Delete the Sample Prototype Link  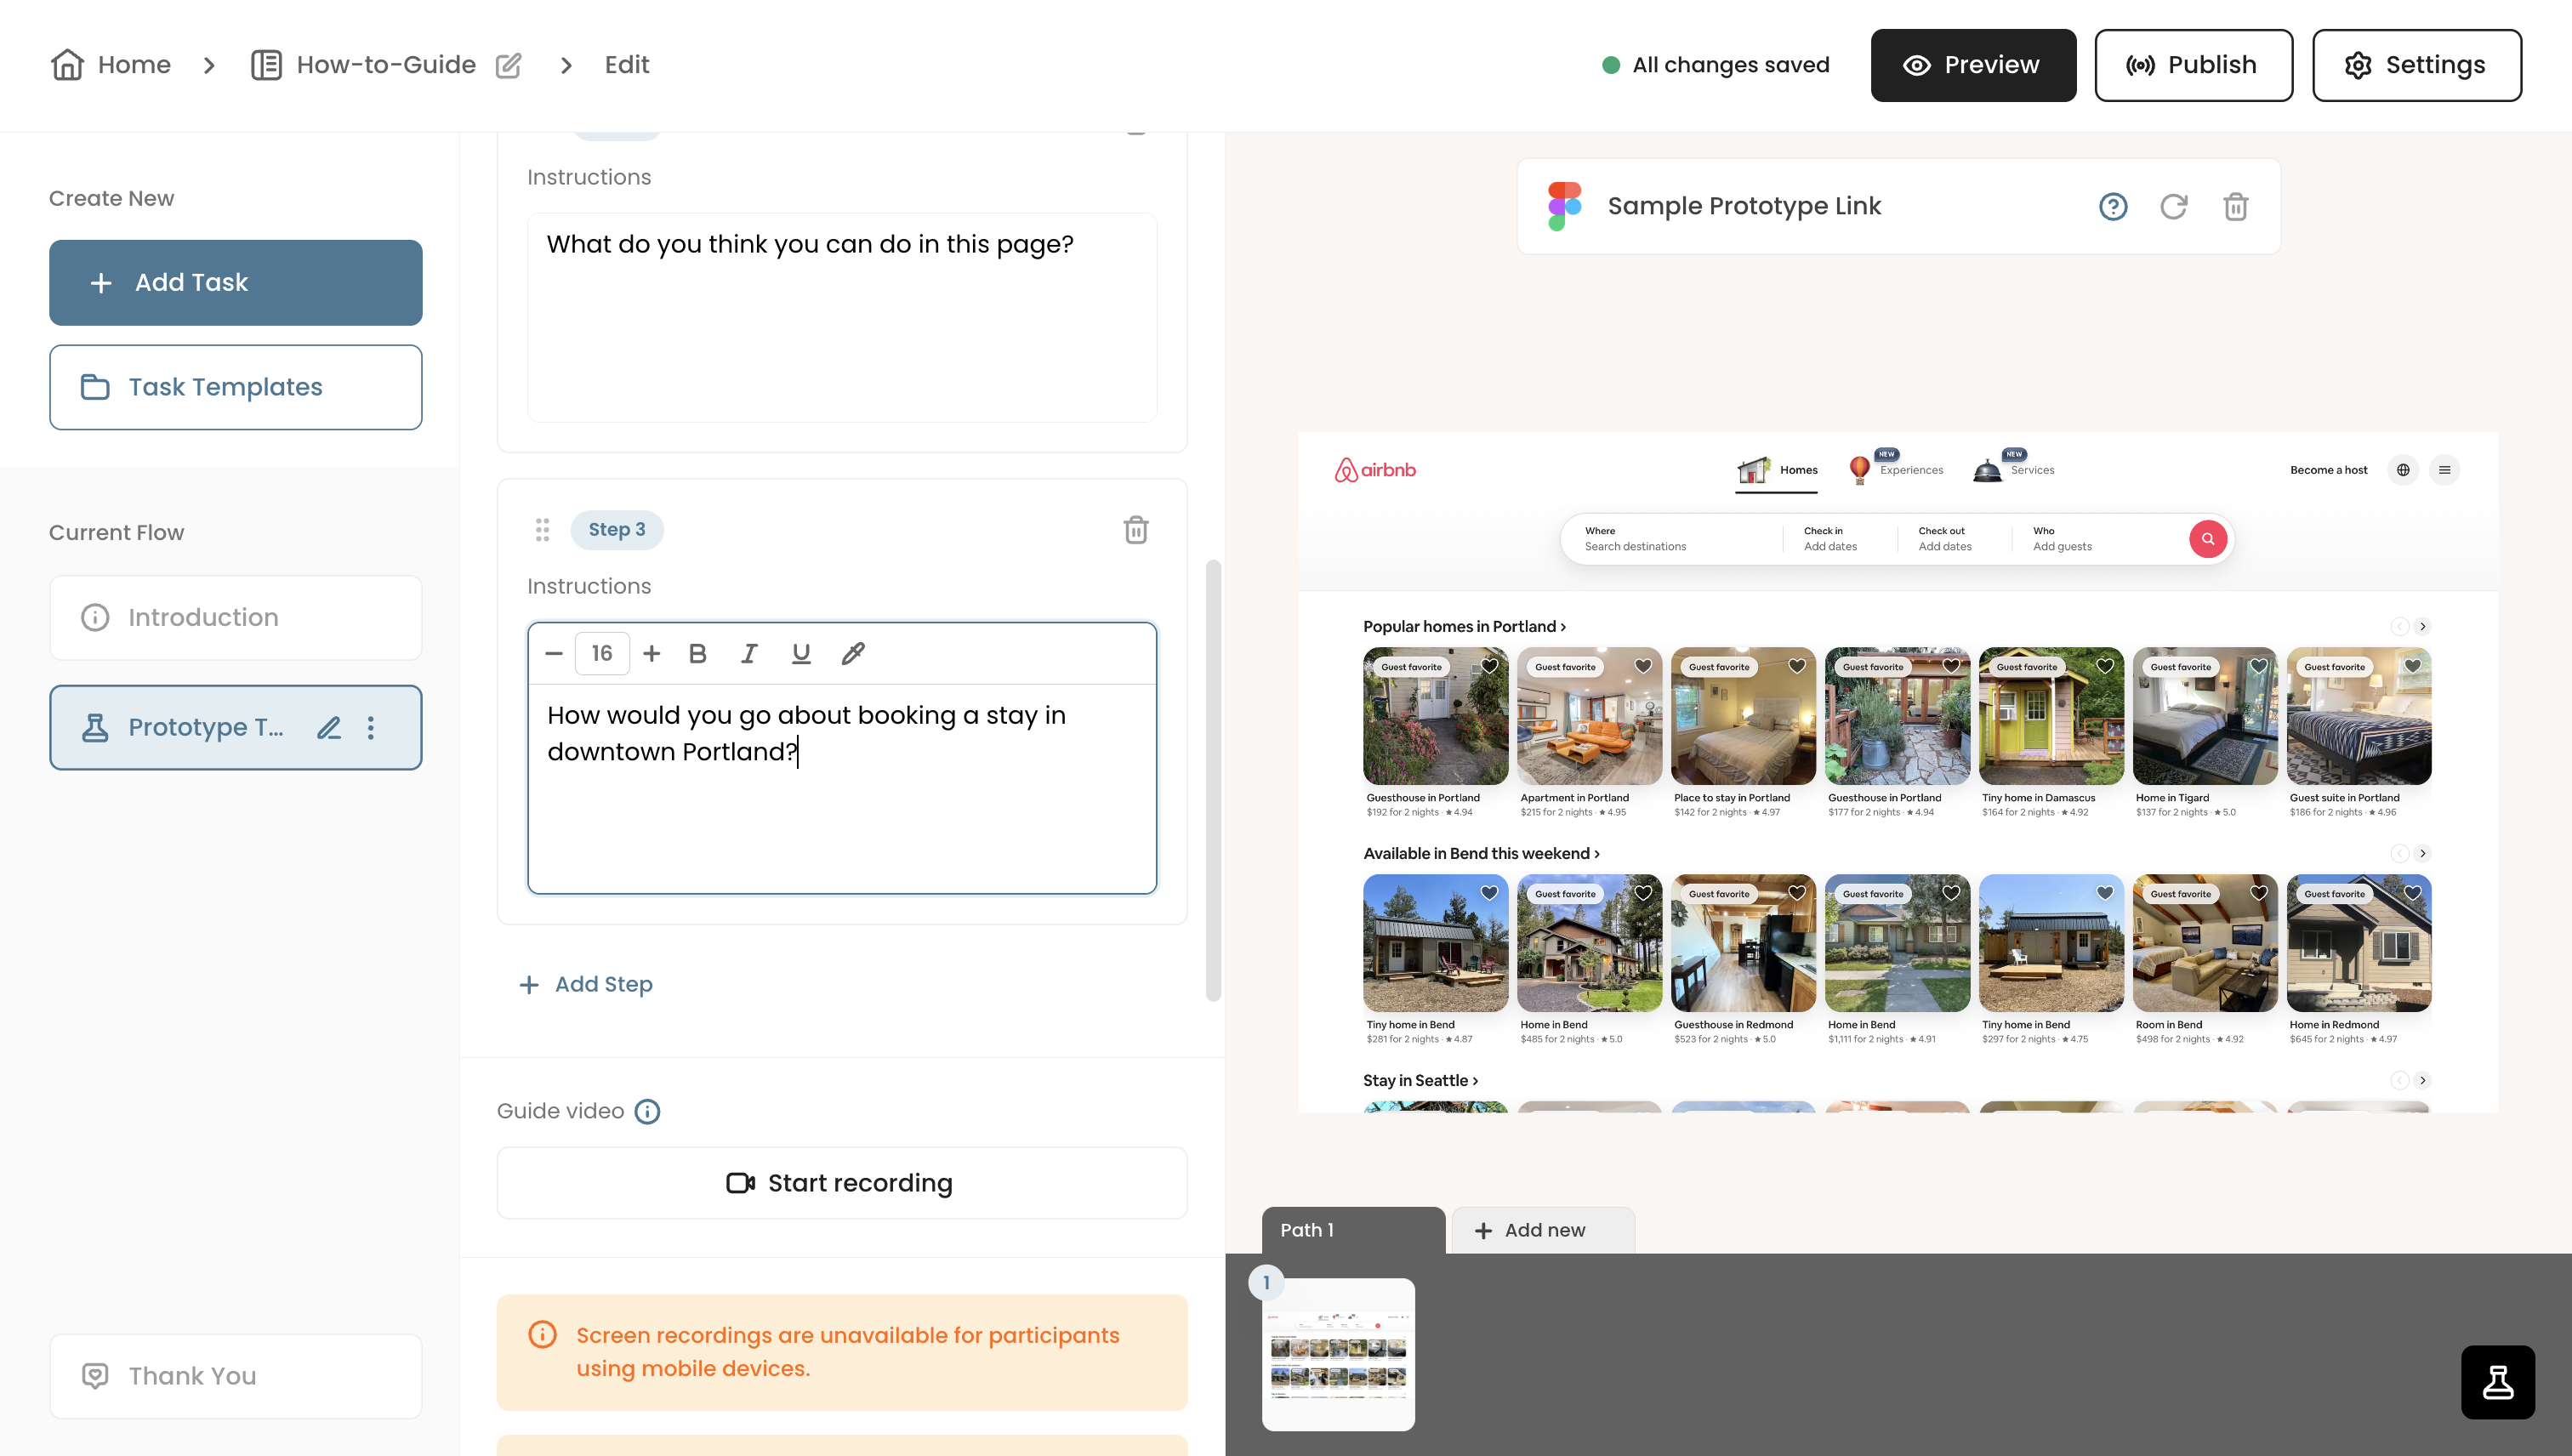(2235, 206)
